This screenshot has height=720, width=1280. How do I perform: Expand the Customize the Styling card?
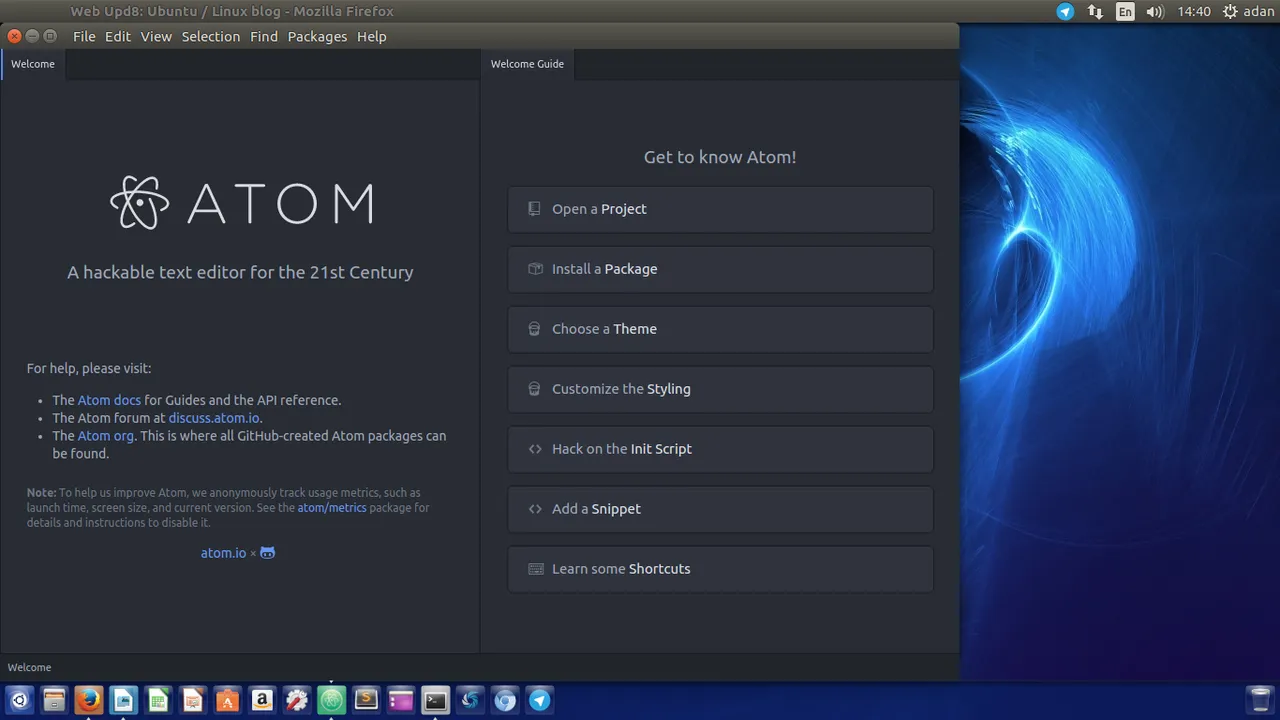[x=720, y=389]
